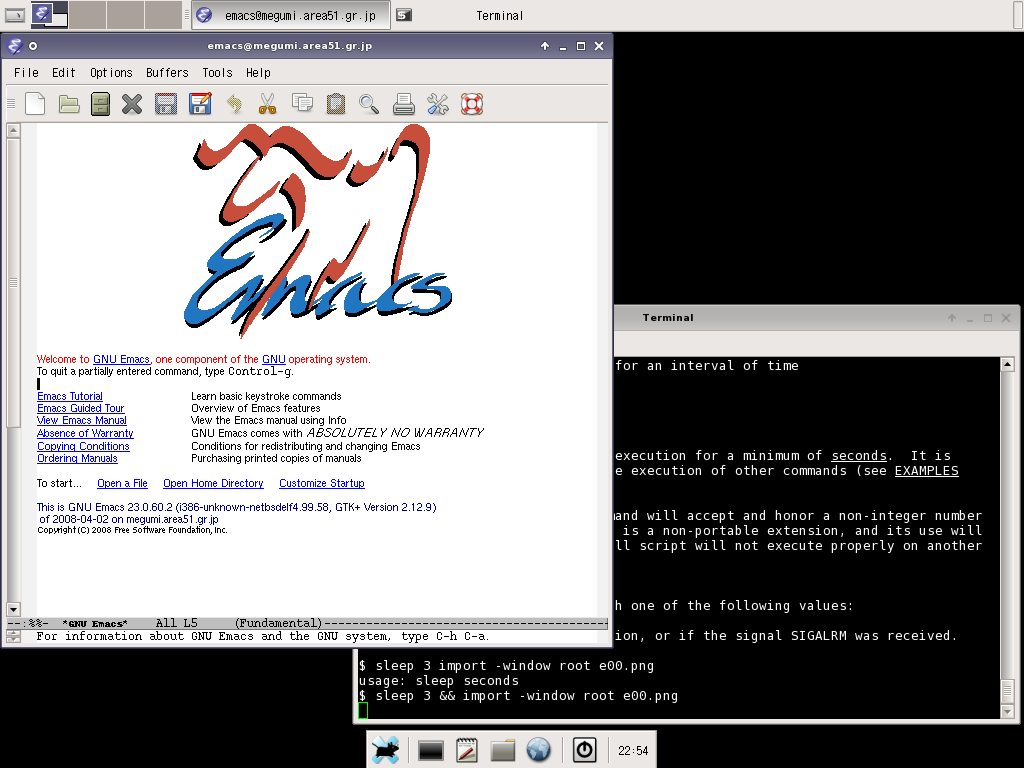Viewport: 1024px width, 768px height.
Task: Click the Emacs toolbar drag handle
Action: pyautogui.click(x=11, y=103)
